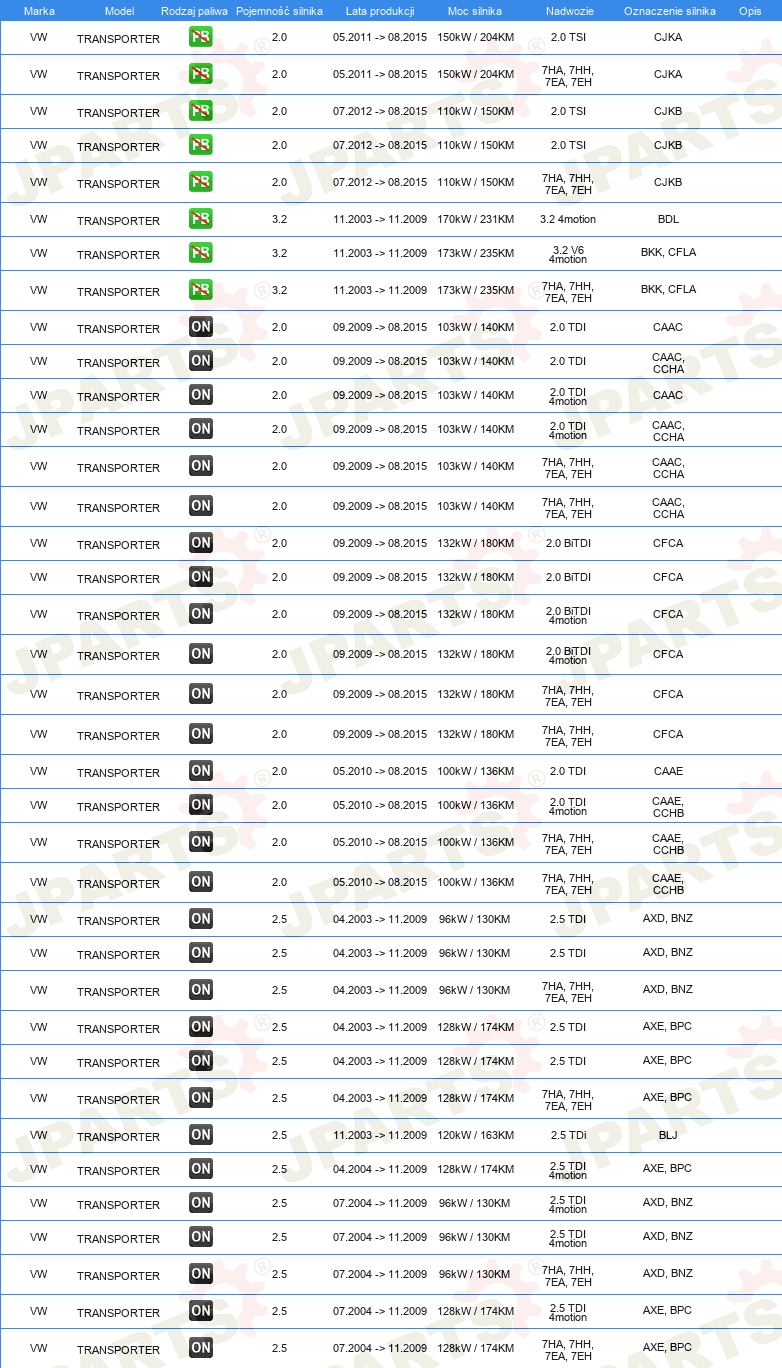Click 7HA, 7HH body in 07.2004 AXD, BNZ row
This screenshot has width=782, height=1368.
click(x=568, y=1275)
